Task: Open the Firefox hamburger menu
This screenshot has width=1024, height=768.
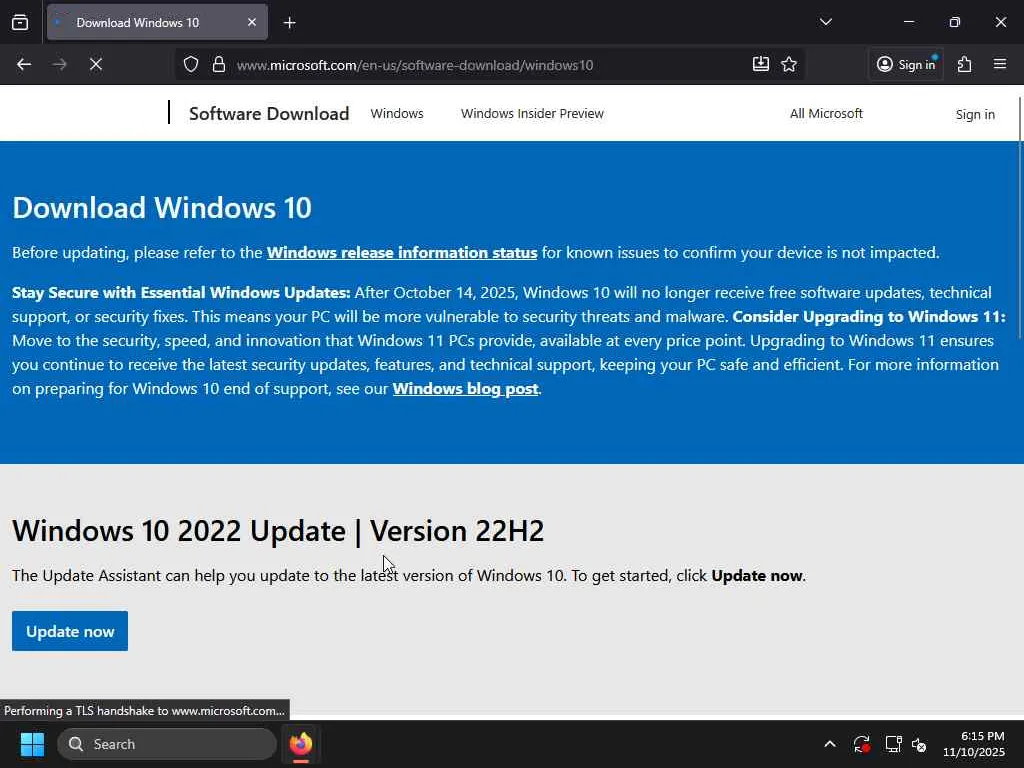Action: point(1000,64)
